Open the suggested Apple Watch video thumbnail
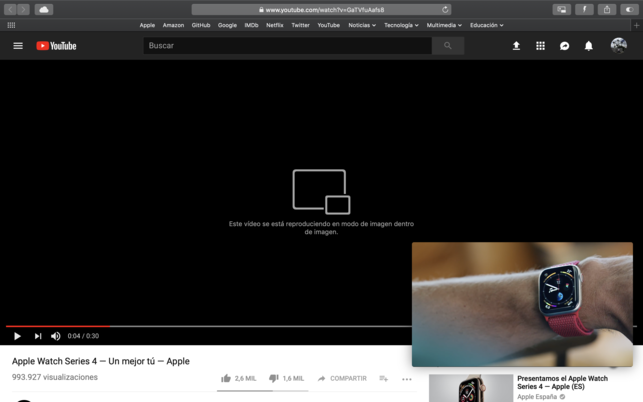This screenshot has width=643, height=402. click(x=471, y=388)
